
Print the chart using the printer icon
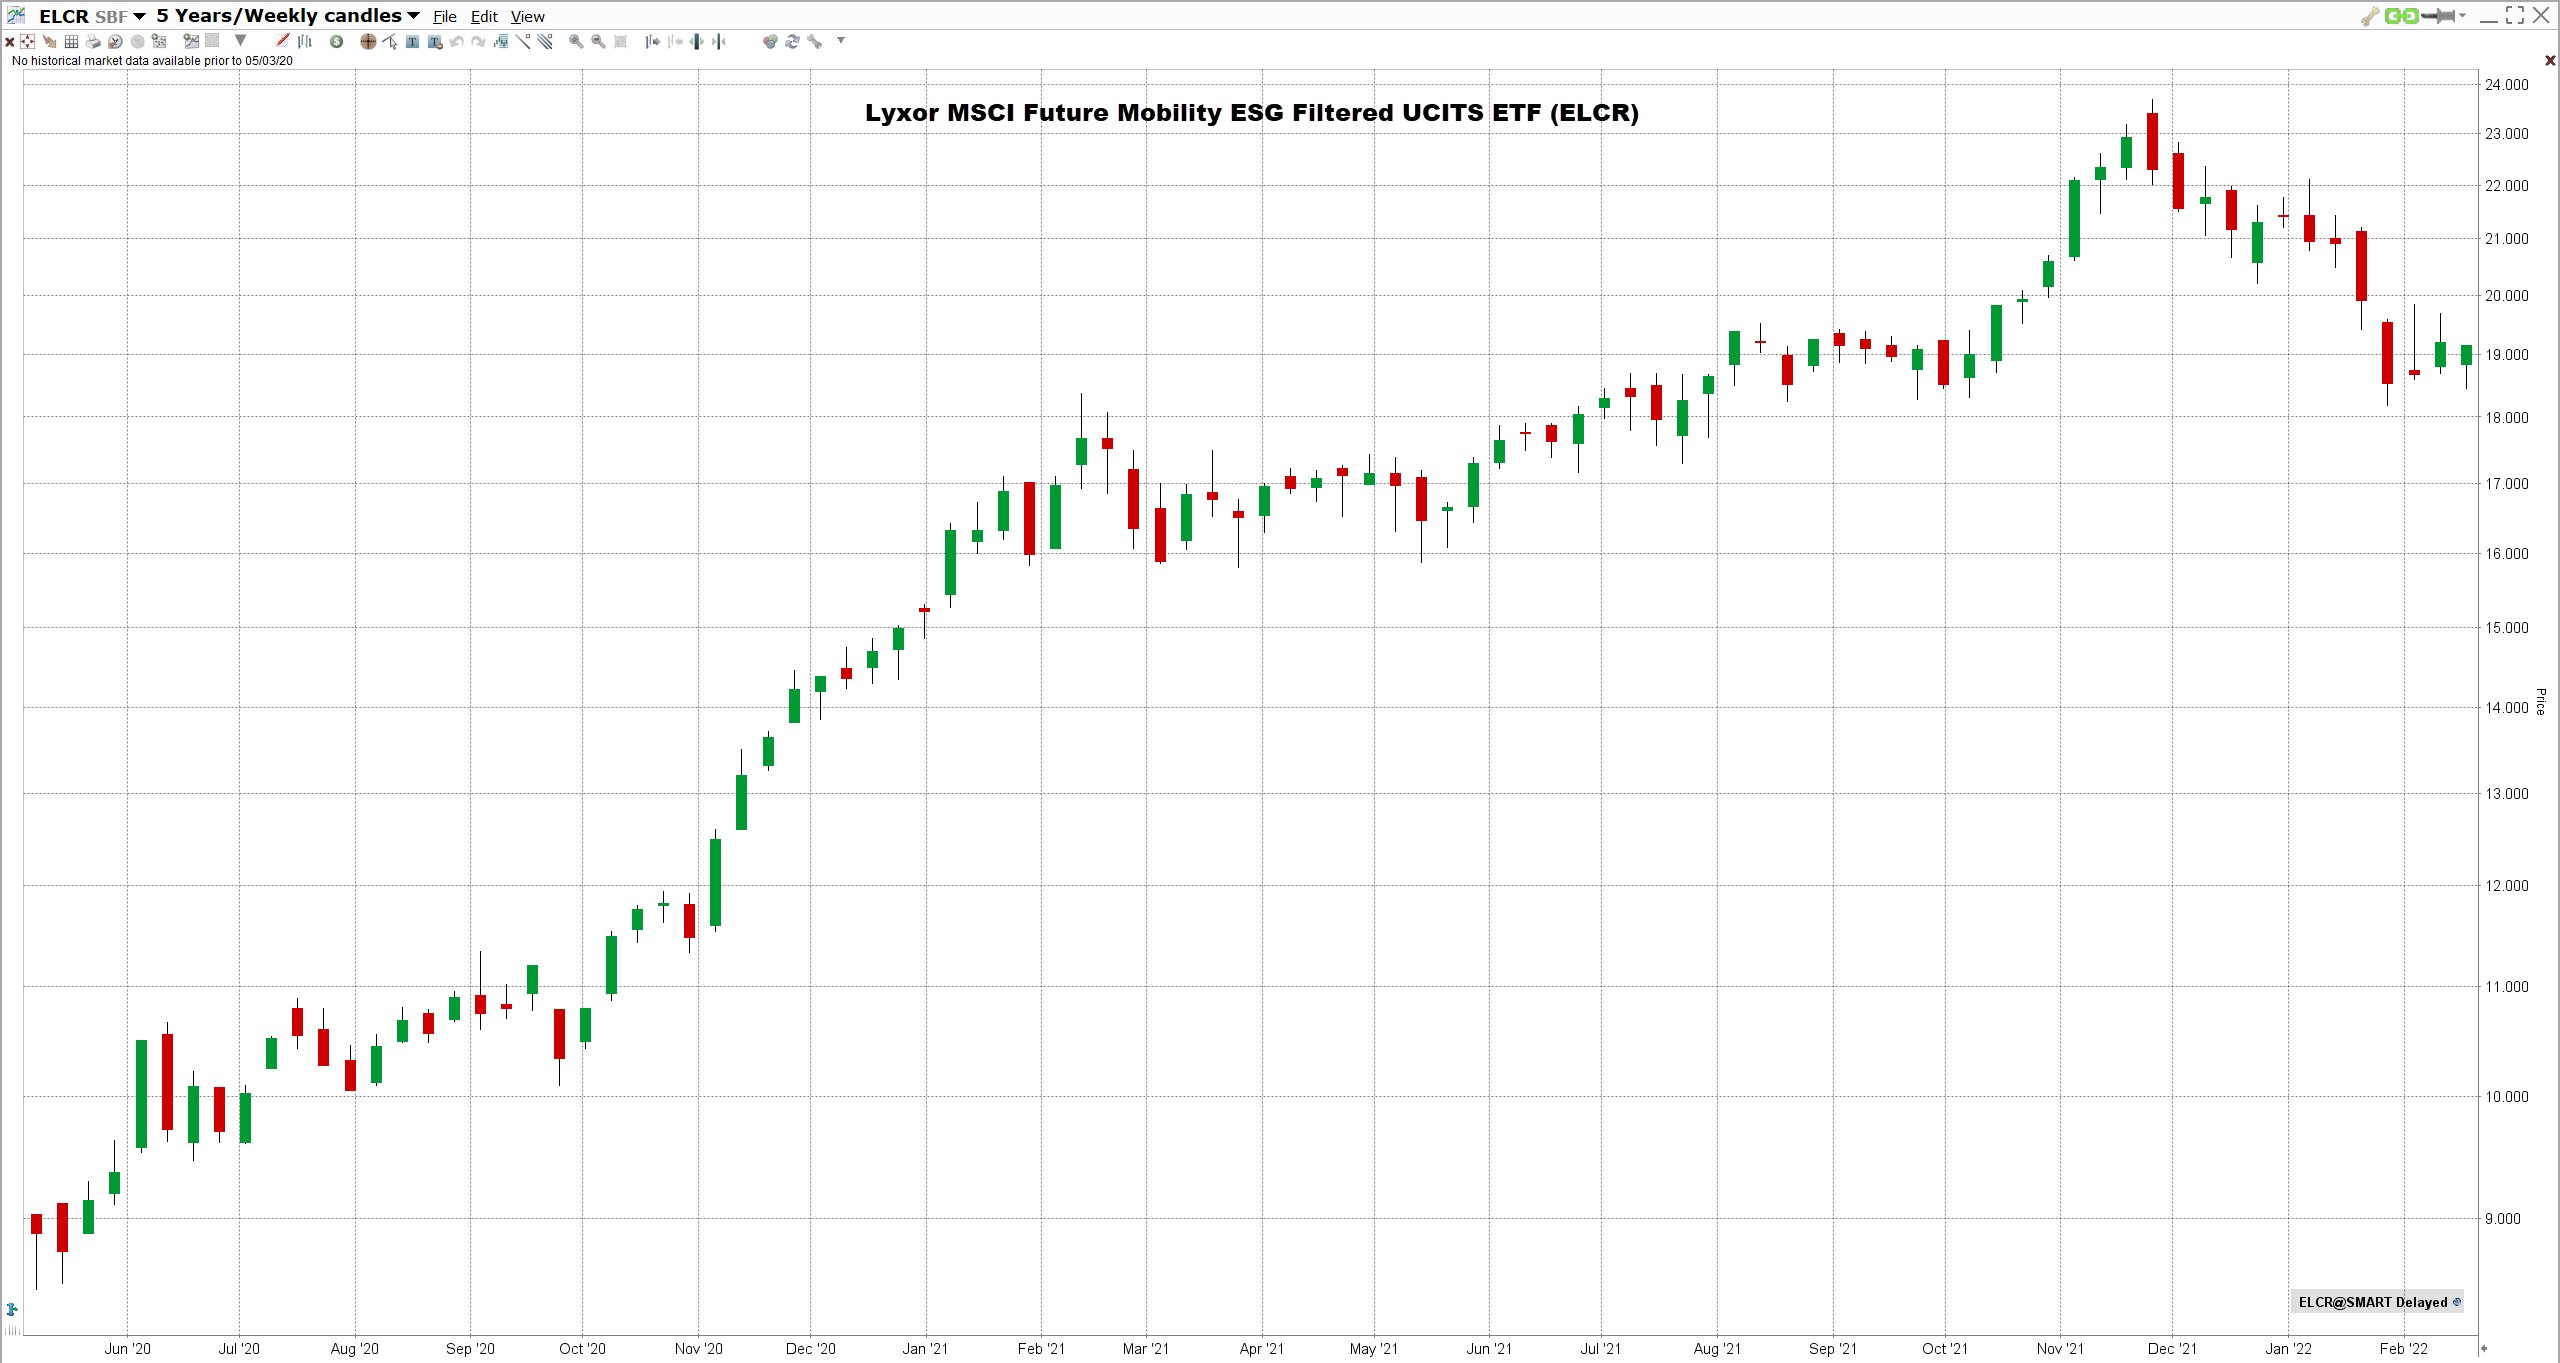[93, 42]
